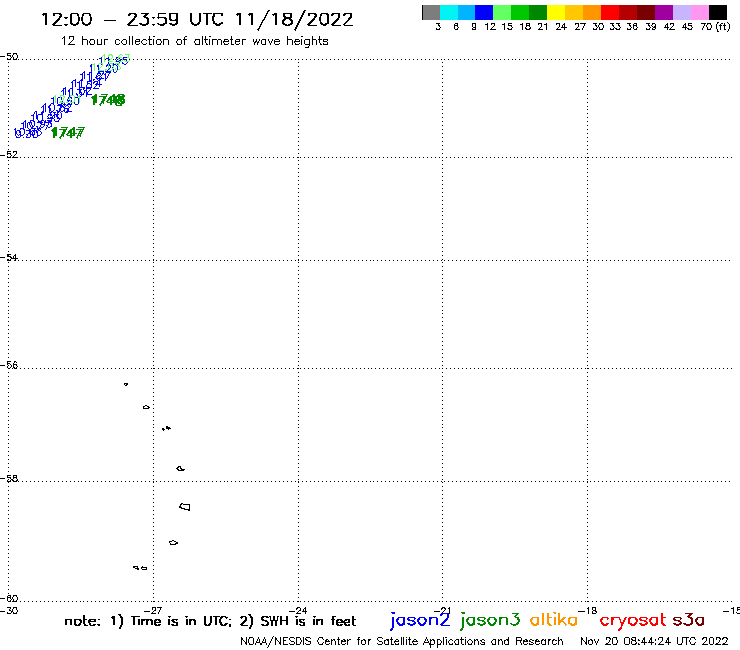
Task: Click the dark red 's3a' satellite label
Action: (689, 620)
